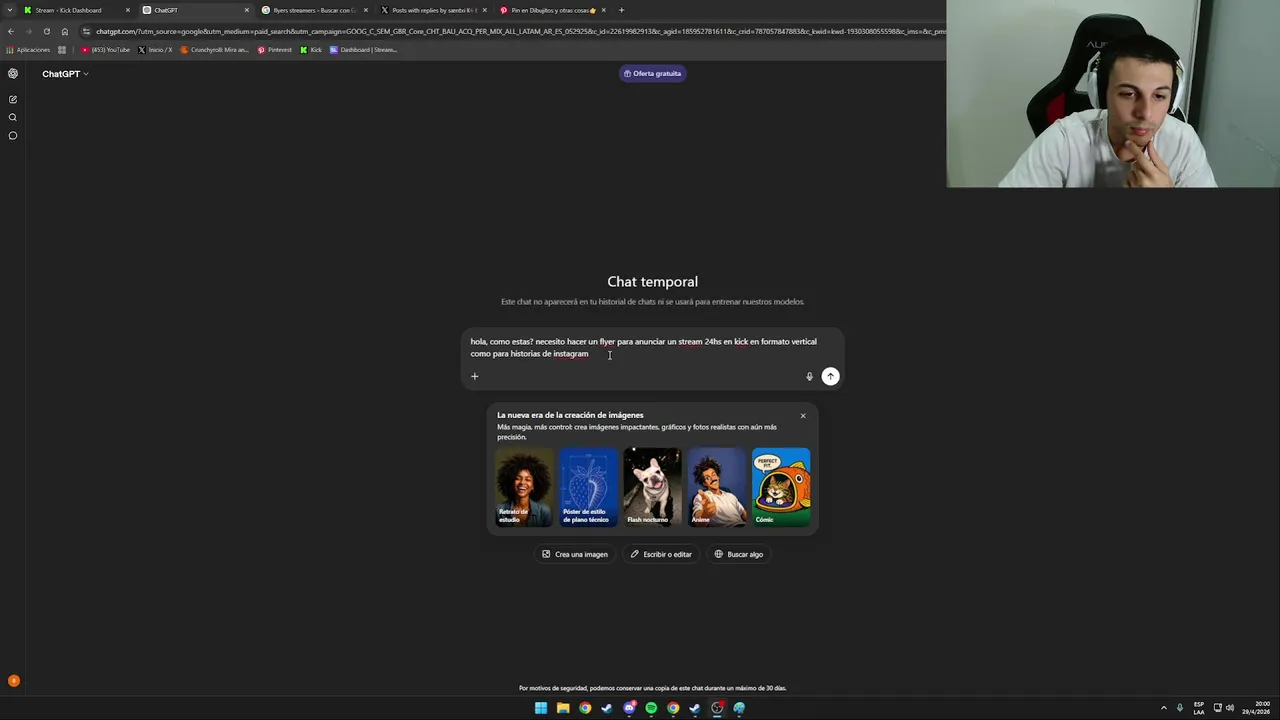Screen dimensions: 1280x720
Task: Close the Pin en Dibujitos tab
Action: tap(604, 10)
